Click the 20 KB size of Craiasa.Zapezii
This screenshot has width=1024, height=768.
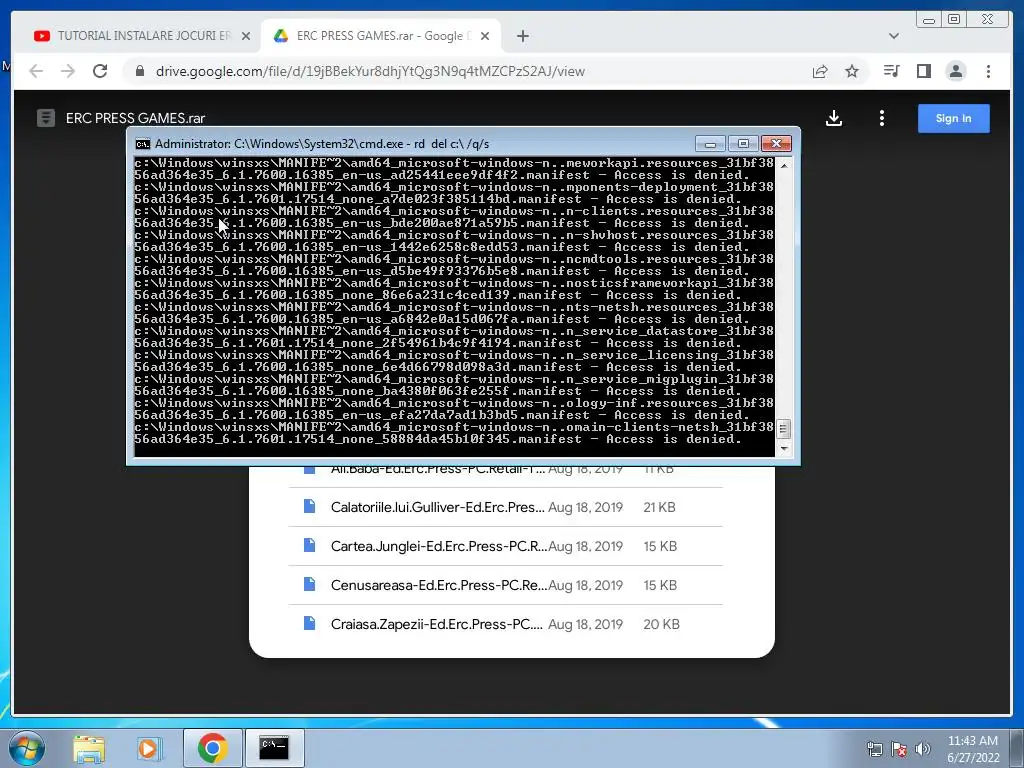coord(661,624)
